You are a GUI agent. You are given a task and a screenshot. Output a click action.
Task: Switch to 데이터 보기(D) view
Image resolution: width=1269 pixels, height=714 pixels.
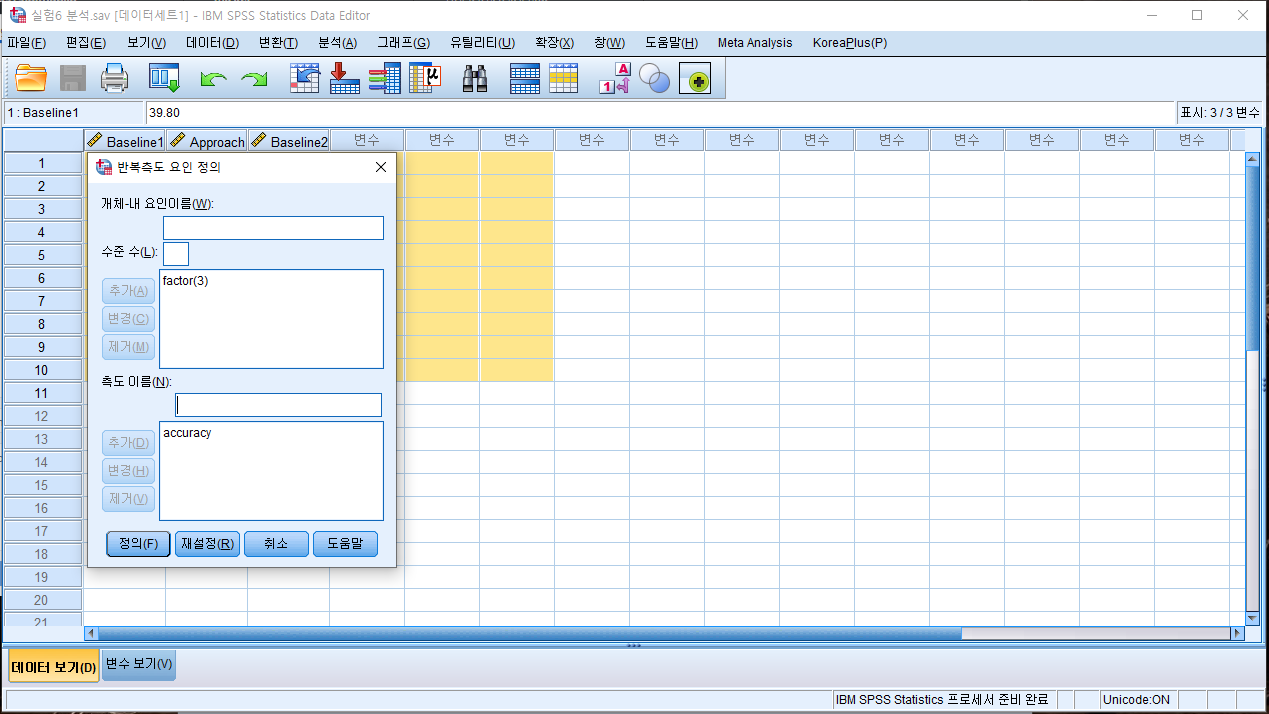click(53, 665)
